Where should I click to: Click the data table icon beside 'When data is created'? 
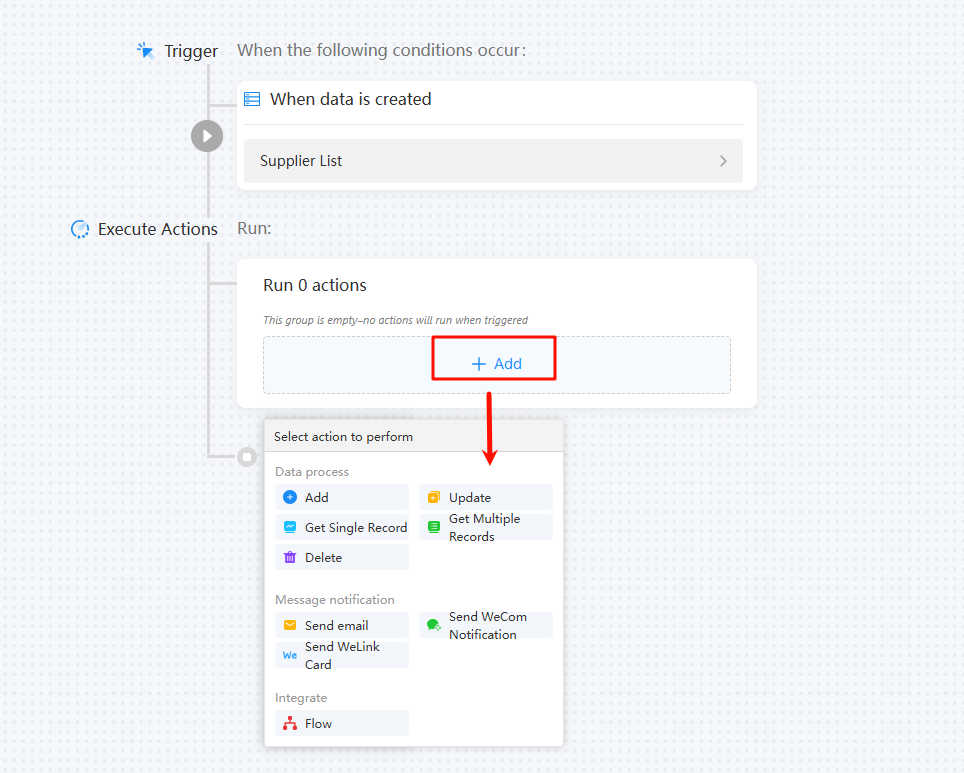(252, 99)
